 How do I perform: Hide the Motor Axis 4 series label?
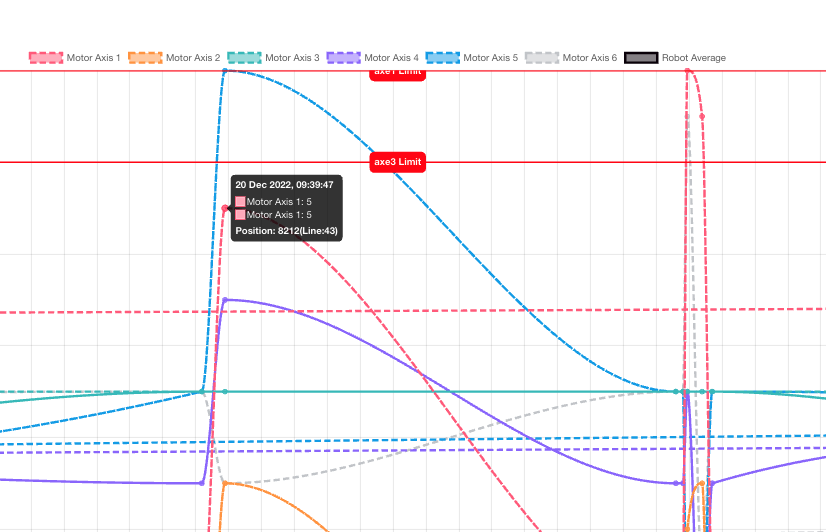pos(391,58)
